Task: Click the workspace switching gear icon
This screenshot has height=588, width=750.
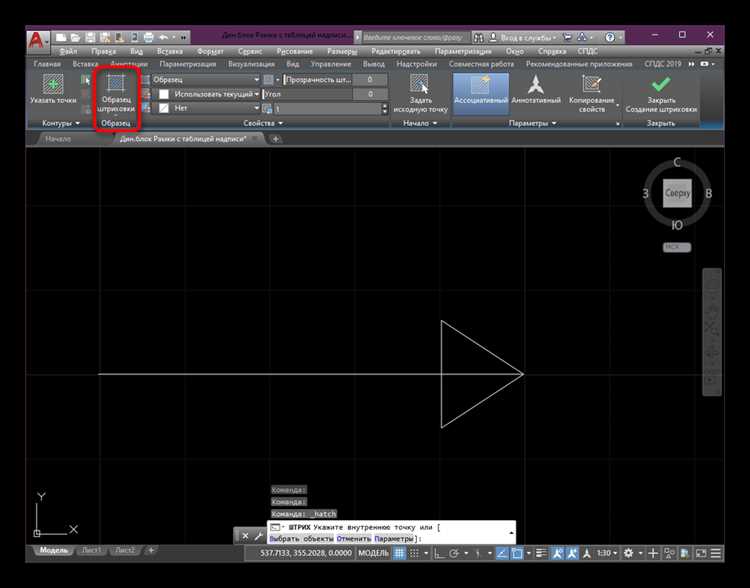Action: (x=629, y=553)
